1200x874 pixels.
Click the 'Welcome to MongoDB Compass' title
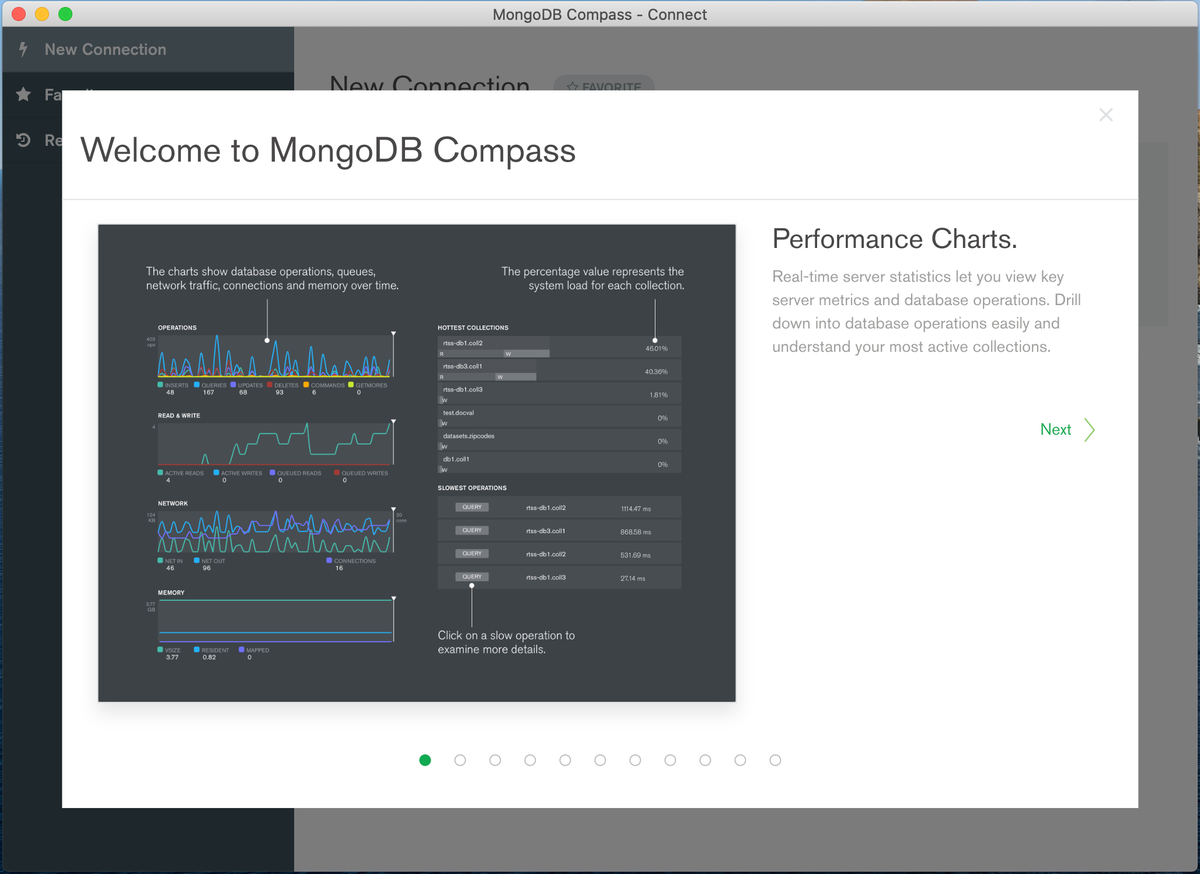[x=328, y=150]
